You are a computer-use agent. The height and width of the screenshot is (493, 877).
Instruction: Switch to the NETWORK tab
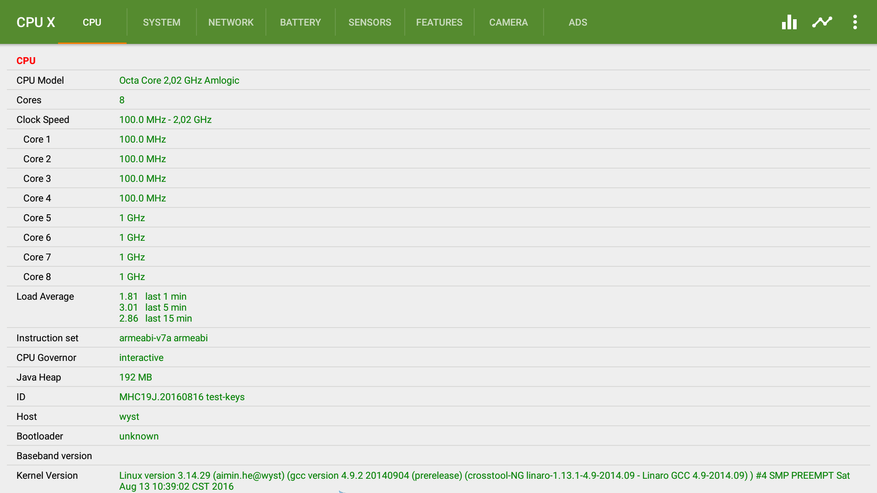click(x=231, y=22)
